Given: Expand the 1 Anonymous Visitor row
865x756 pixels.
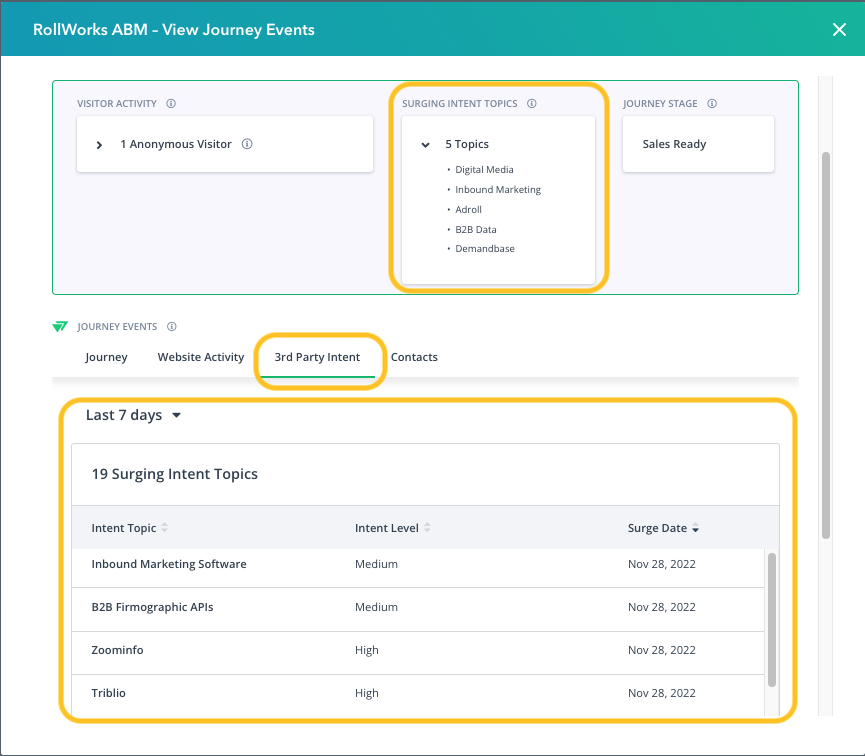Looking at the screenshot, I should 99,145.
